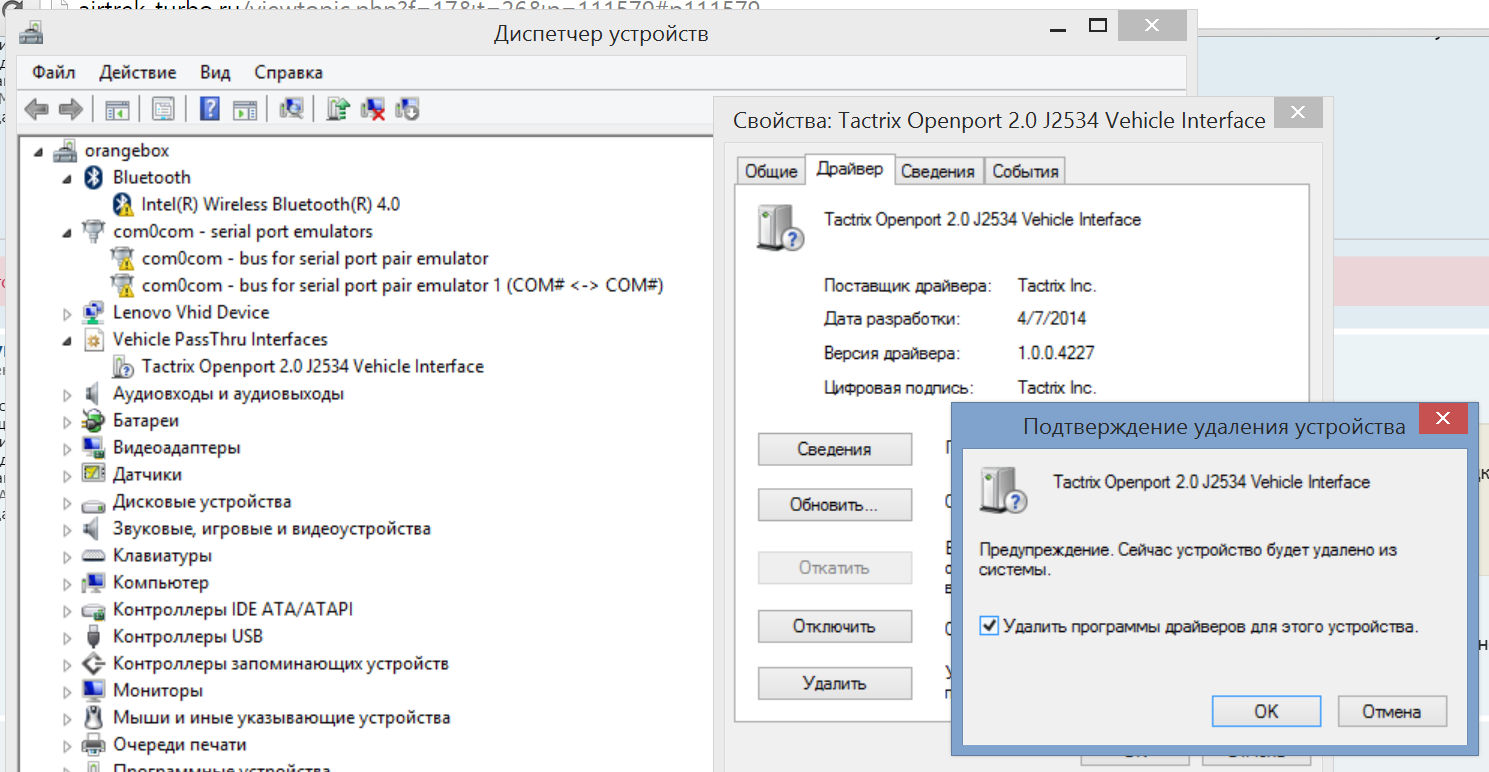Open the properties toolbar icon
The height and width of the screenshot is (772, 1489).
163,109
